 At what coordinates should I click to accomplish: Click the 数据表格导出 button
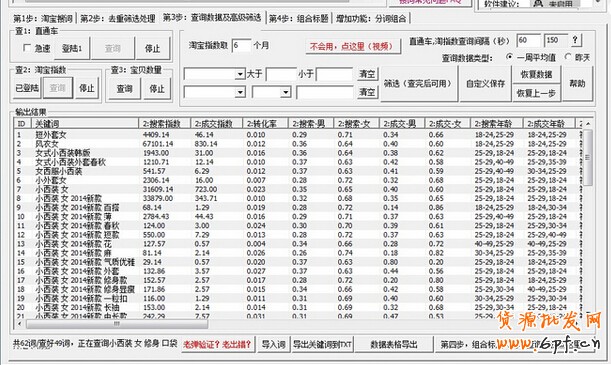394,344
